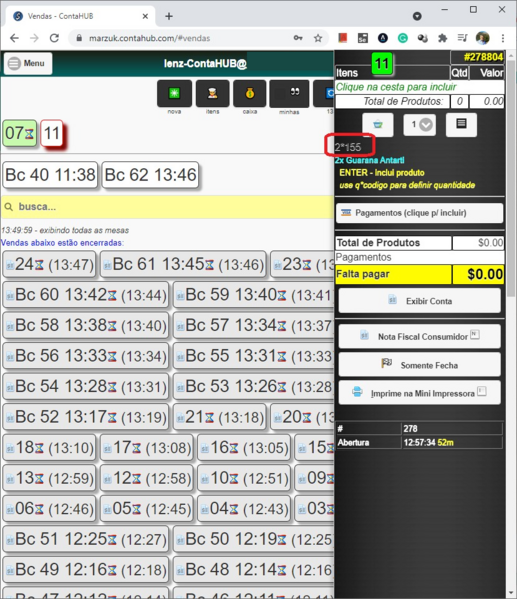This screenshot has height=599, width=517.
Task: Close the Vendas - ContaHUB tab
Action: point(145,16)
